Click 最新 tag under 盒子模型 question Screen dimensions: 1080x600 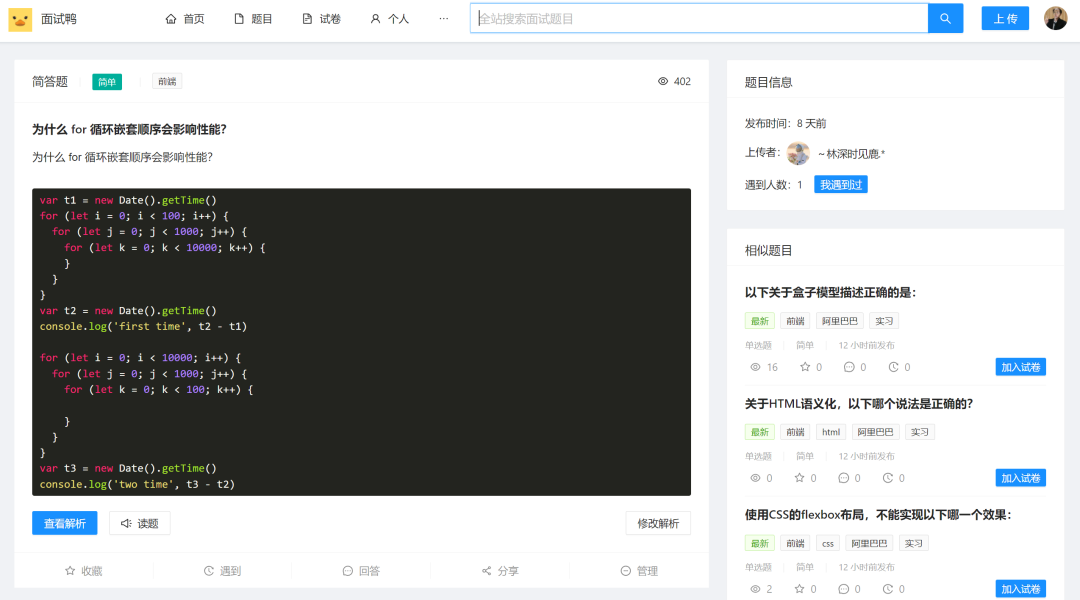760,321
